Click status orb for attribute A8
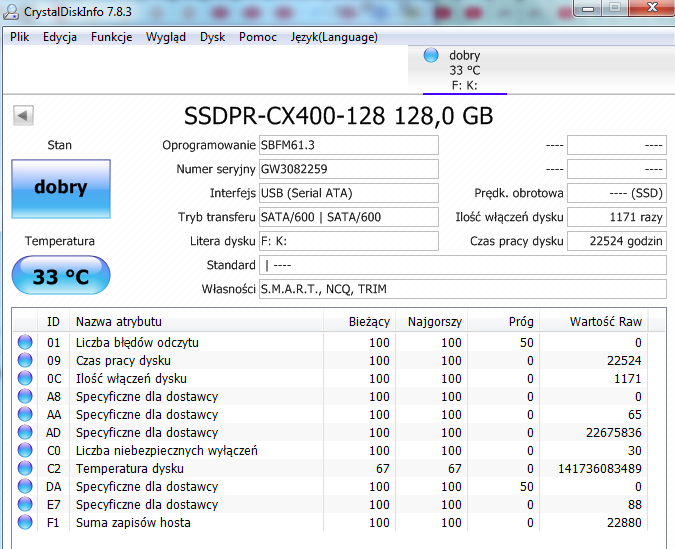 (x=25, y=396)
